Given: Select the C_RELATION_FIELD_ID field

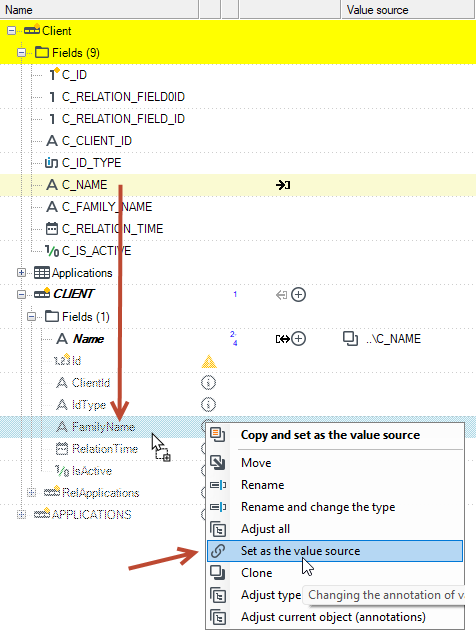Looking at the screenshot, I should coord(123,119).
